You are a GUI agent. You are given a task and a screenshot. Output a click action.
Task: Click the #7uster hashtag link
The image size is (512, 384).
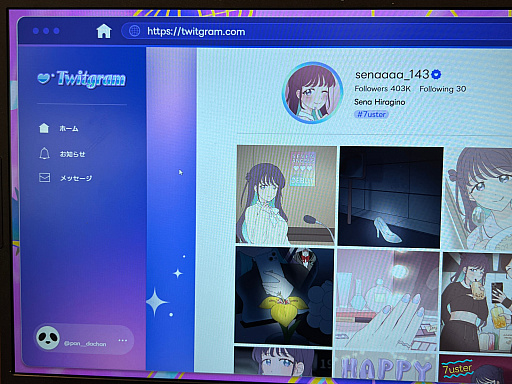click(371, 114)
